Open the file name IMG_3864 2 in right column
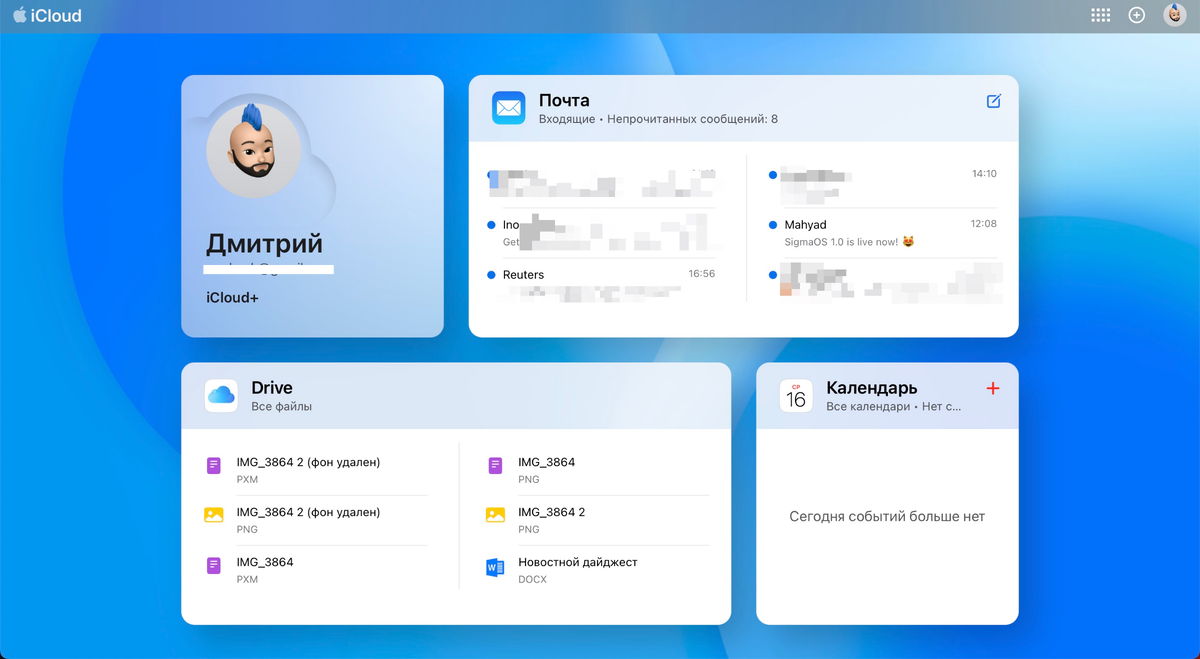The height and width of the screenshot is (659, 1200). pyautogui.click(x=551, y=512)
